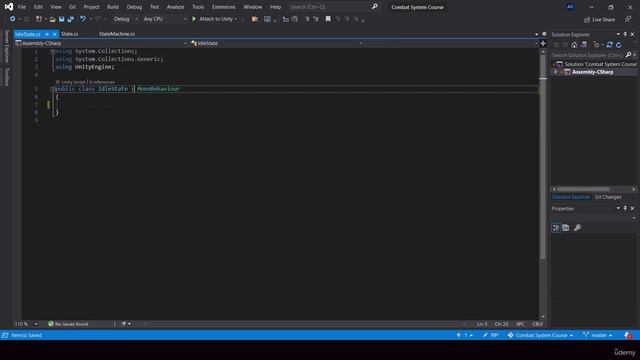Click the Visual Studio logo icon

(x=9, y=7)
